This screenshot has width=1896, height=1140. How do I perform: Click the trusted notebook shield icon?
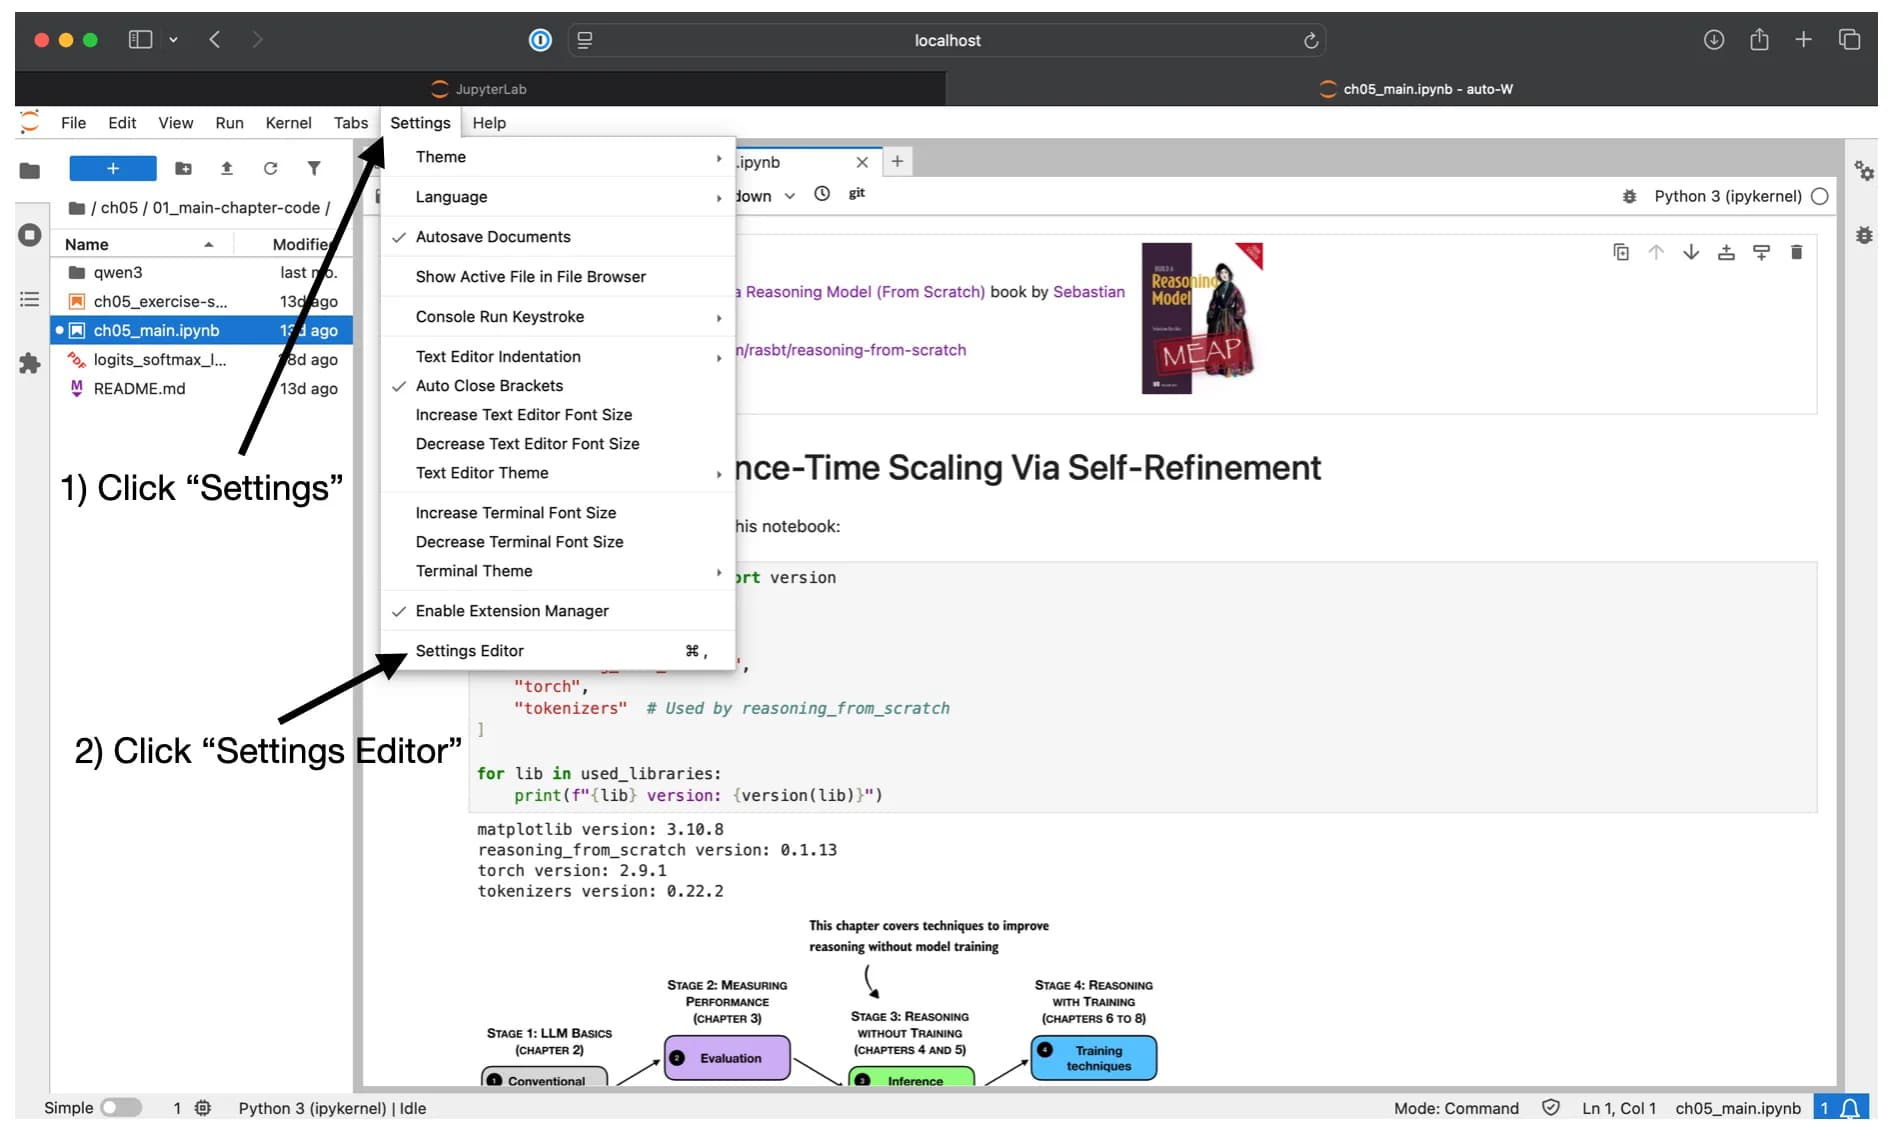[x=1551, y=1107]
